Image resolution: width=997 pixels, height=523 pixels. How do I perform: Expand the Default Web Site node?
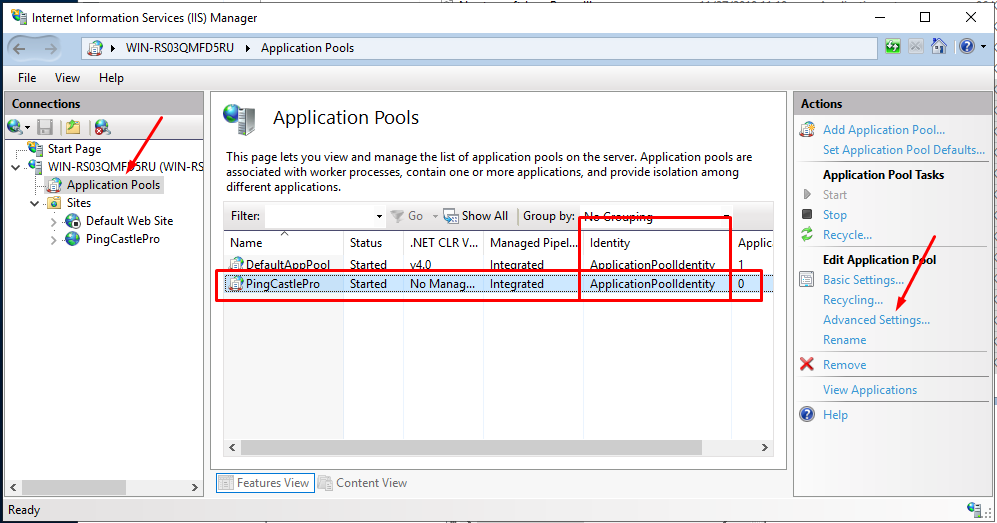[53, 222]
